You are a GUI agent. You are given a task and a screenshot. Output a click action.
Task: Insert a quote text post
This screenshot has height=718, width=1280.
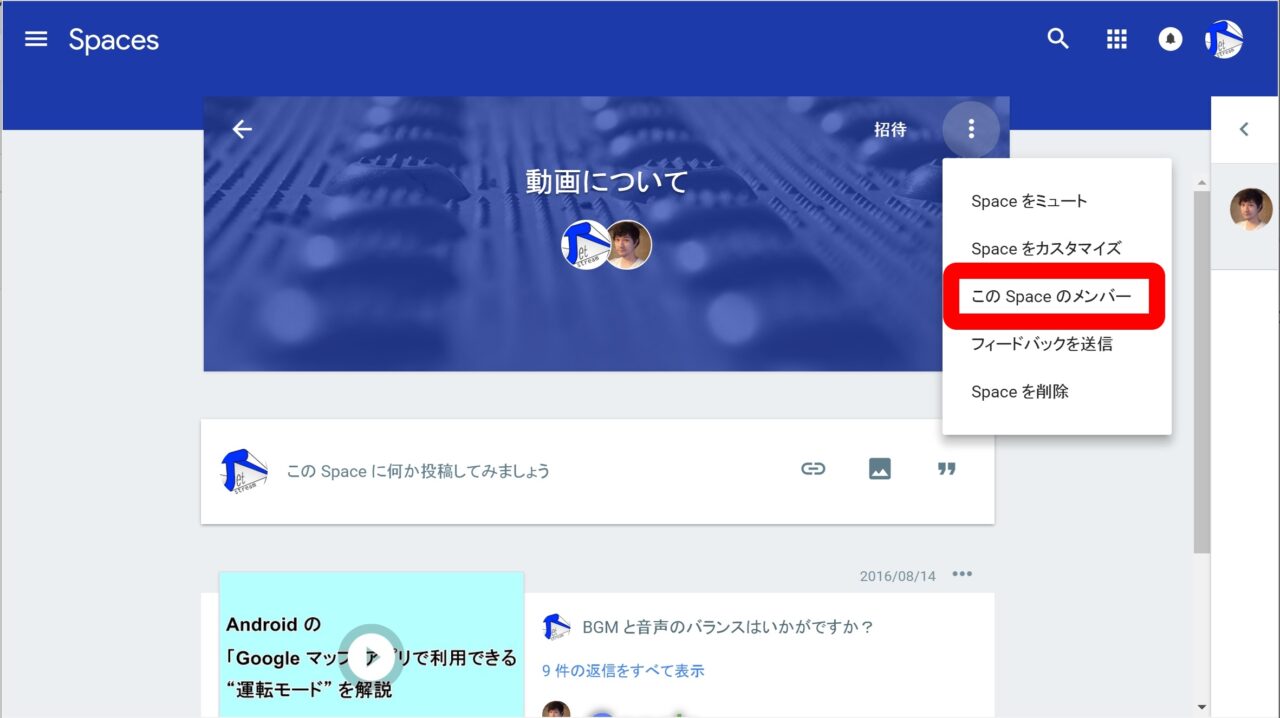point(946,469)
